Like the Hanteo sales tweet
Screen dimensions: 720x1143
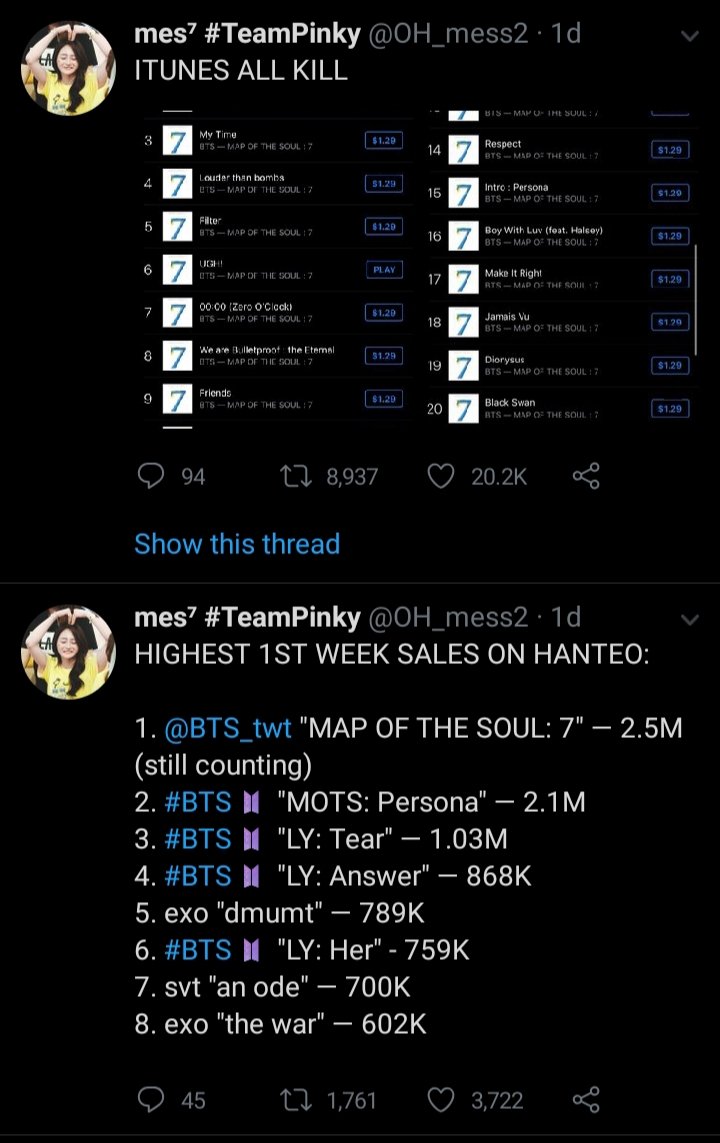pyautogui.click(x=441, y=1100)
